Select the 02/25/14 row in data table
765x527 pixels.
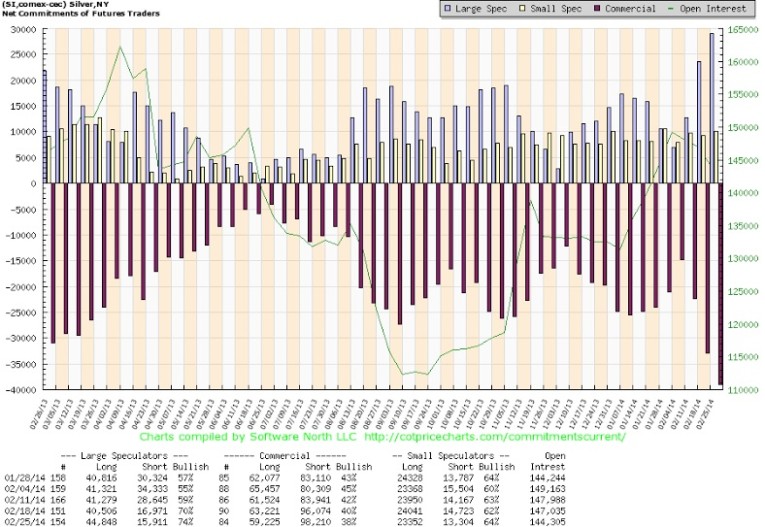(380, 519)
